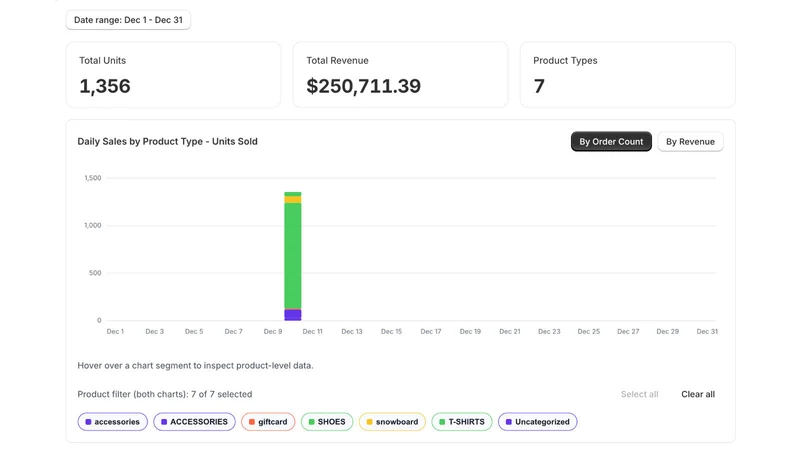This screenshot has width=800, height=450.
Task: Toggle the SHOES filter chip
Action: pyautogui.click(x=327, y=422)
